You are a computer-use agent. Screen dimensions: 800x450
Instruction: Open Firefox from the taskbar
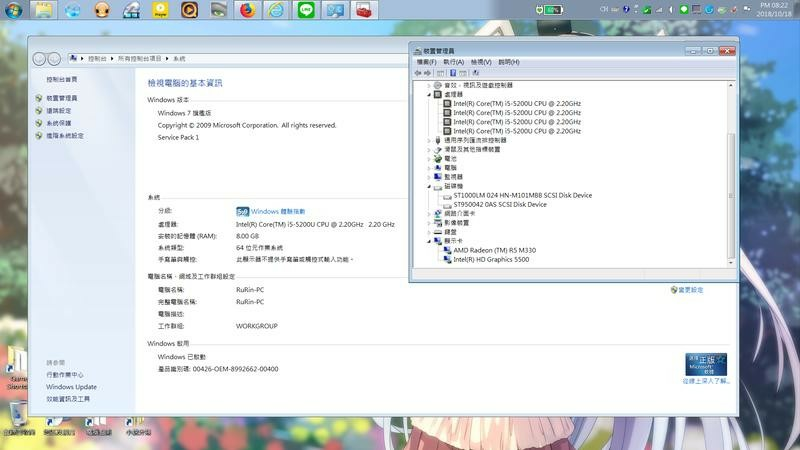[247, 10]
